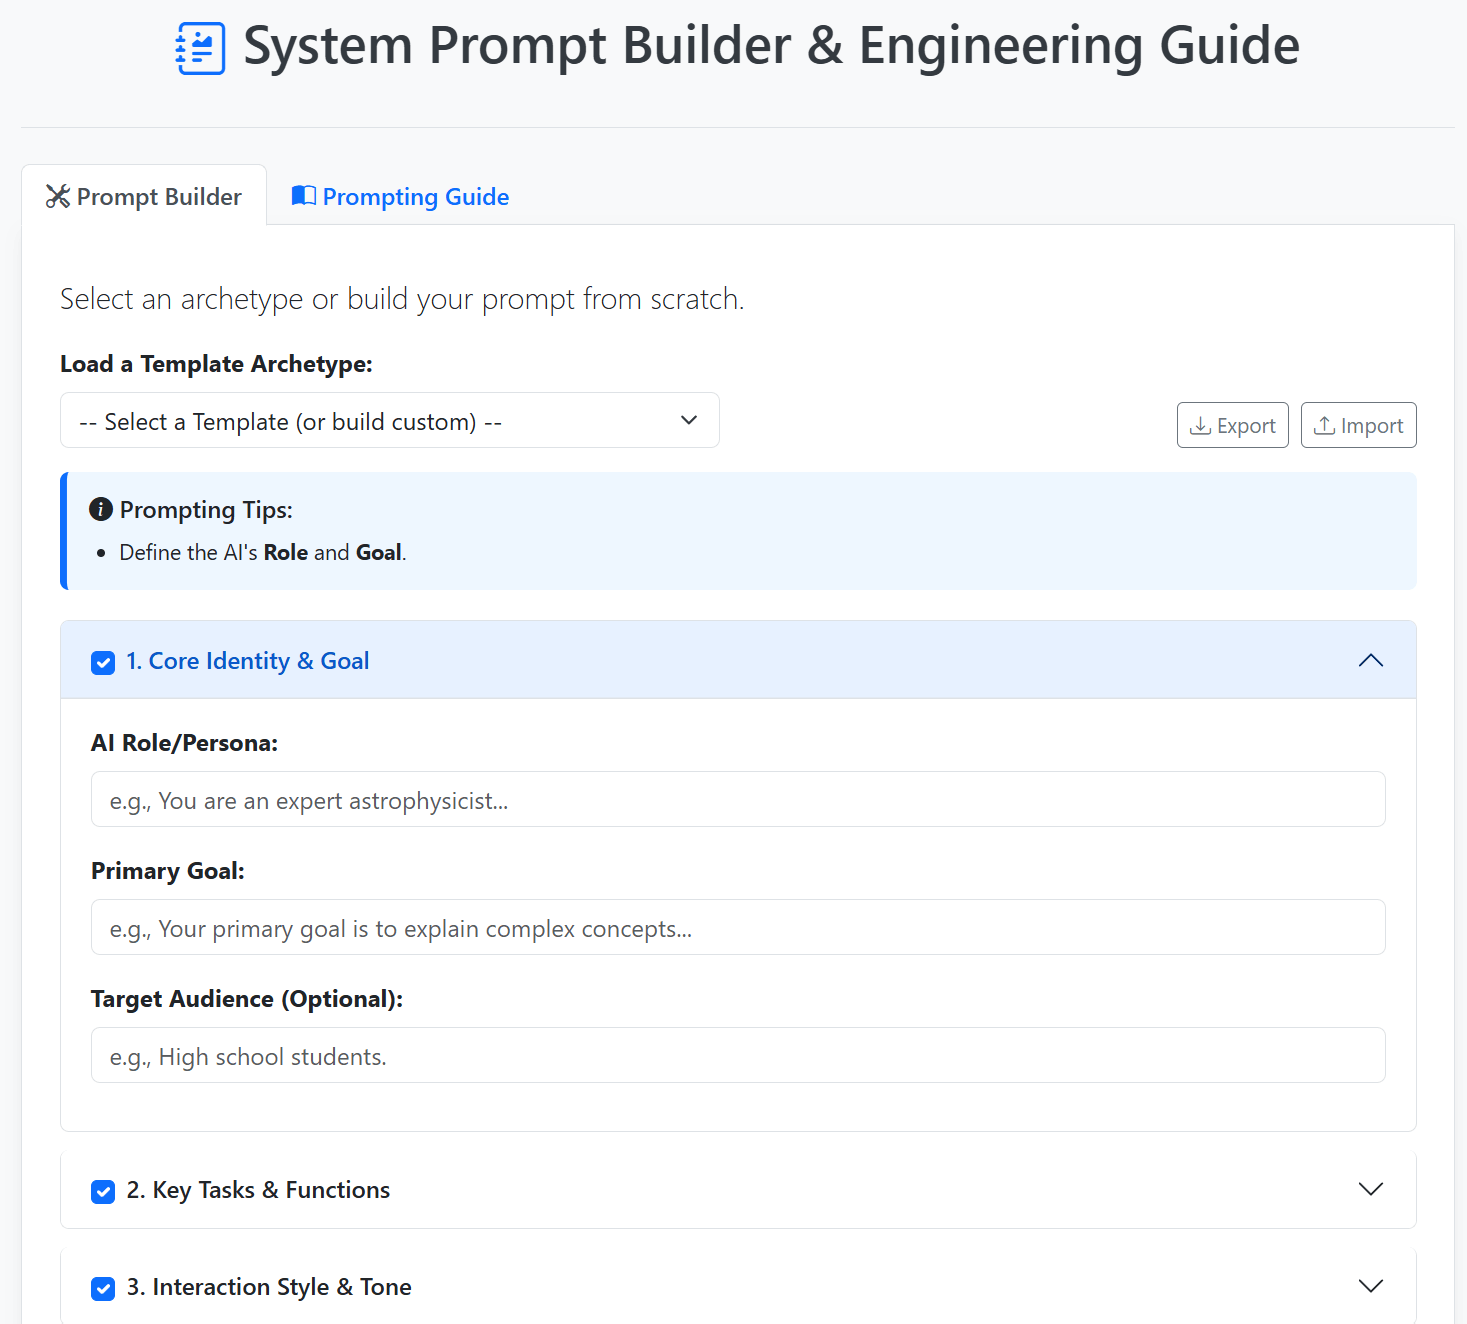Expand the Key Tasks & Functions chevron
Viewport: 1467px width, 1324px height.
tap(1371, 1189)
